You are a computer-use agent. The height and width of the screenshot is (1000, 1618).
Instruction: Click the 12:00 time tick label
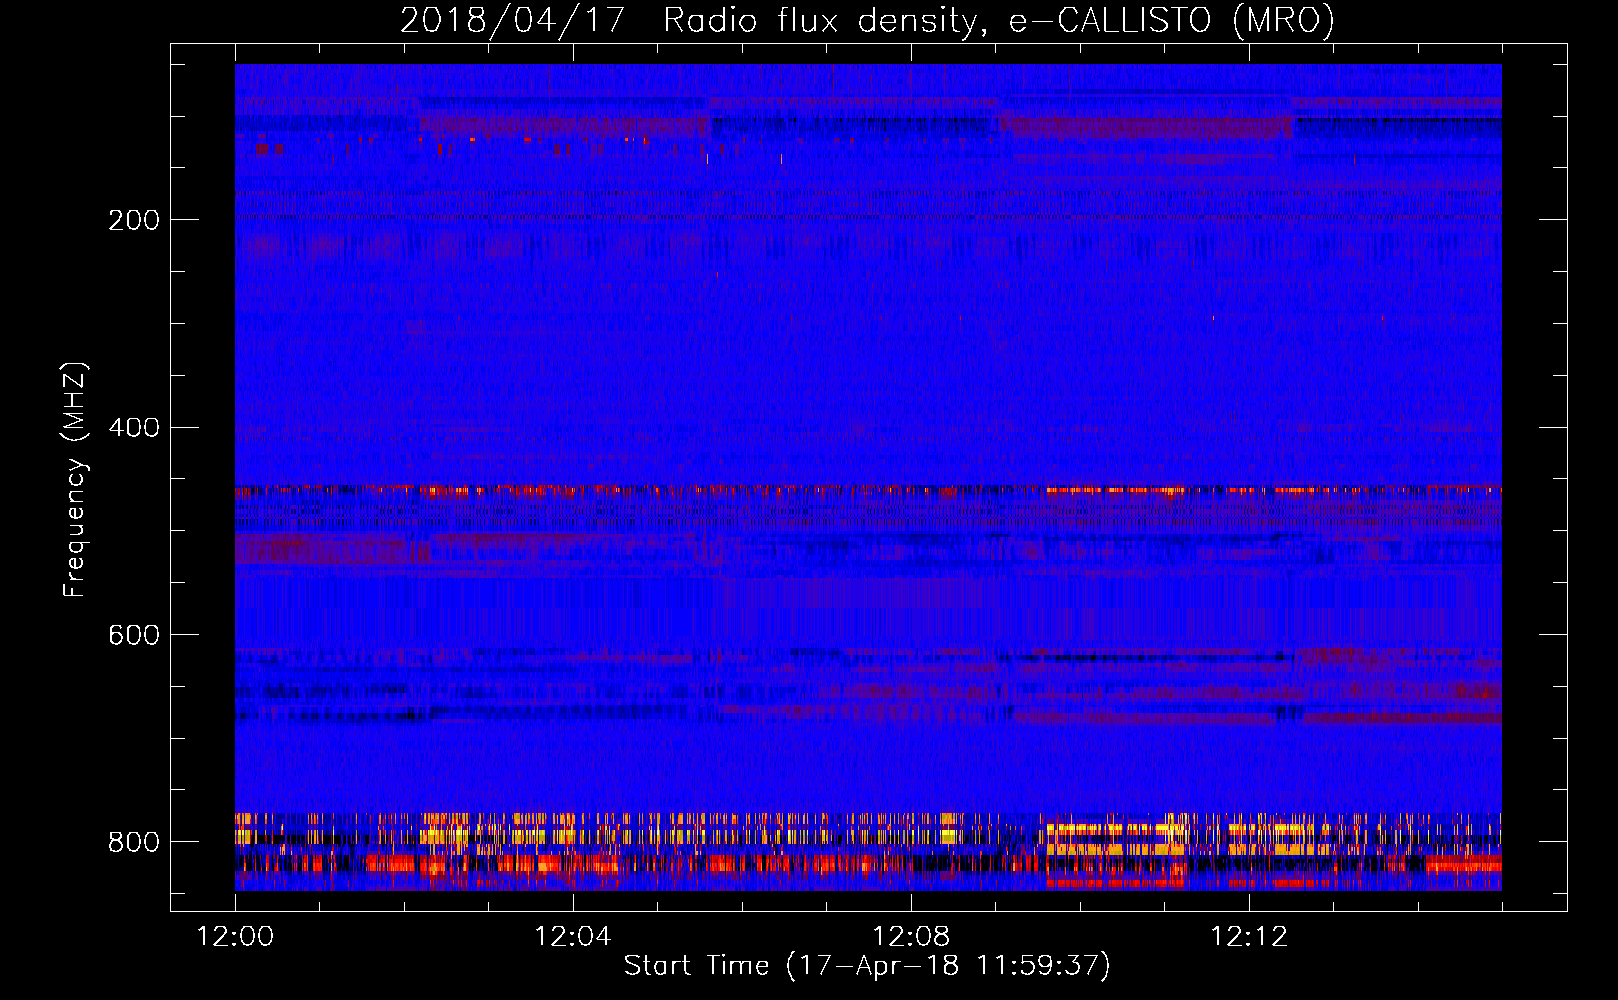(x=235, y=936)
